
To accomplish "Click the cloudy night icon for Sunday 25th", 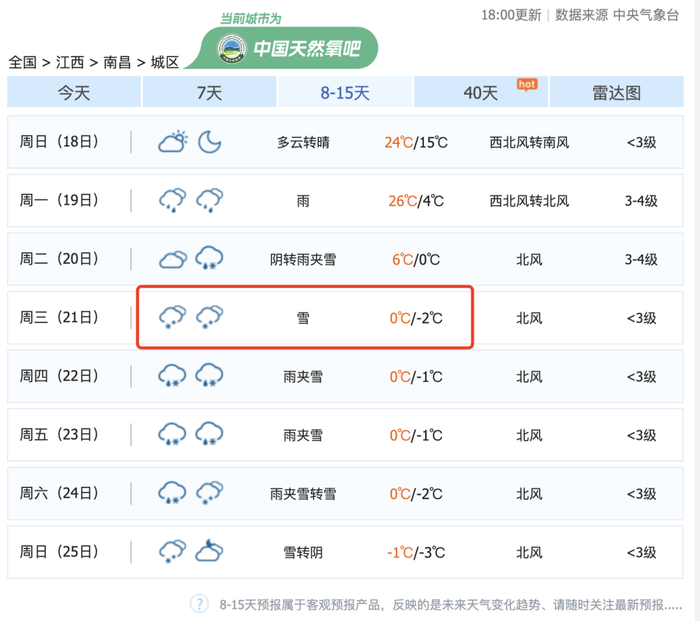I will pos(209,551).
